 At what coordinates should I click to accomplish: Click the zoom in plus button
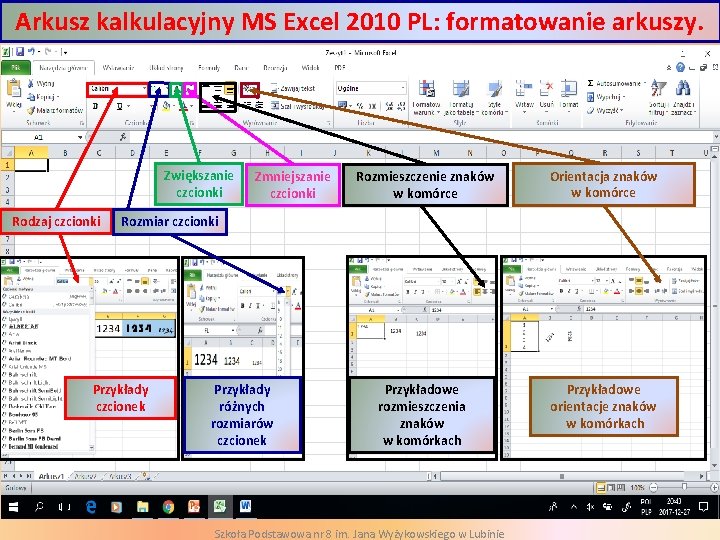tap(714, 487)
